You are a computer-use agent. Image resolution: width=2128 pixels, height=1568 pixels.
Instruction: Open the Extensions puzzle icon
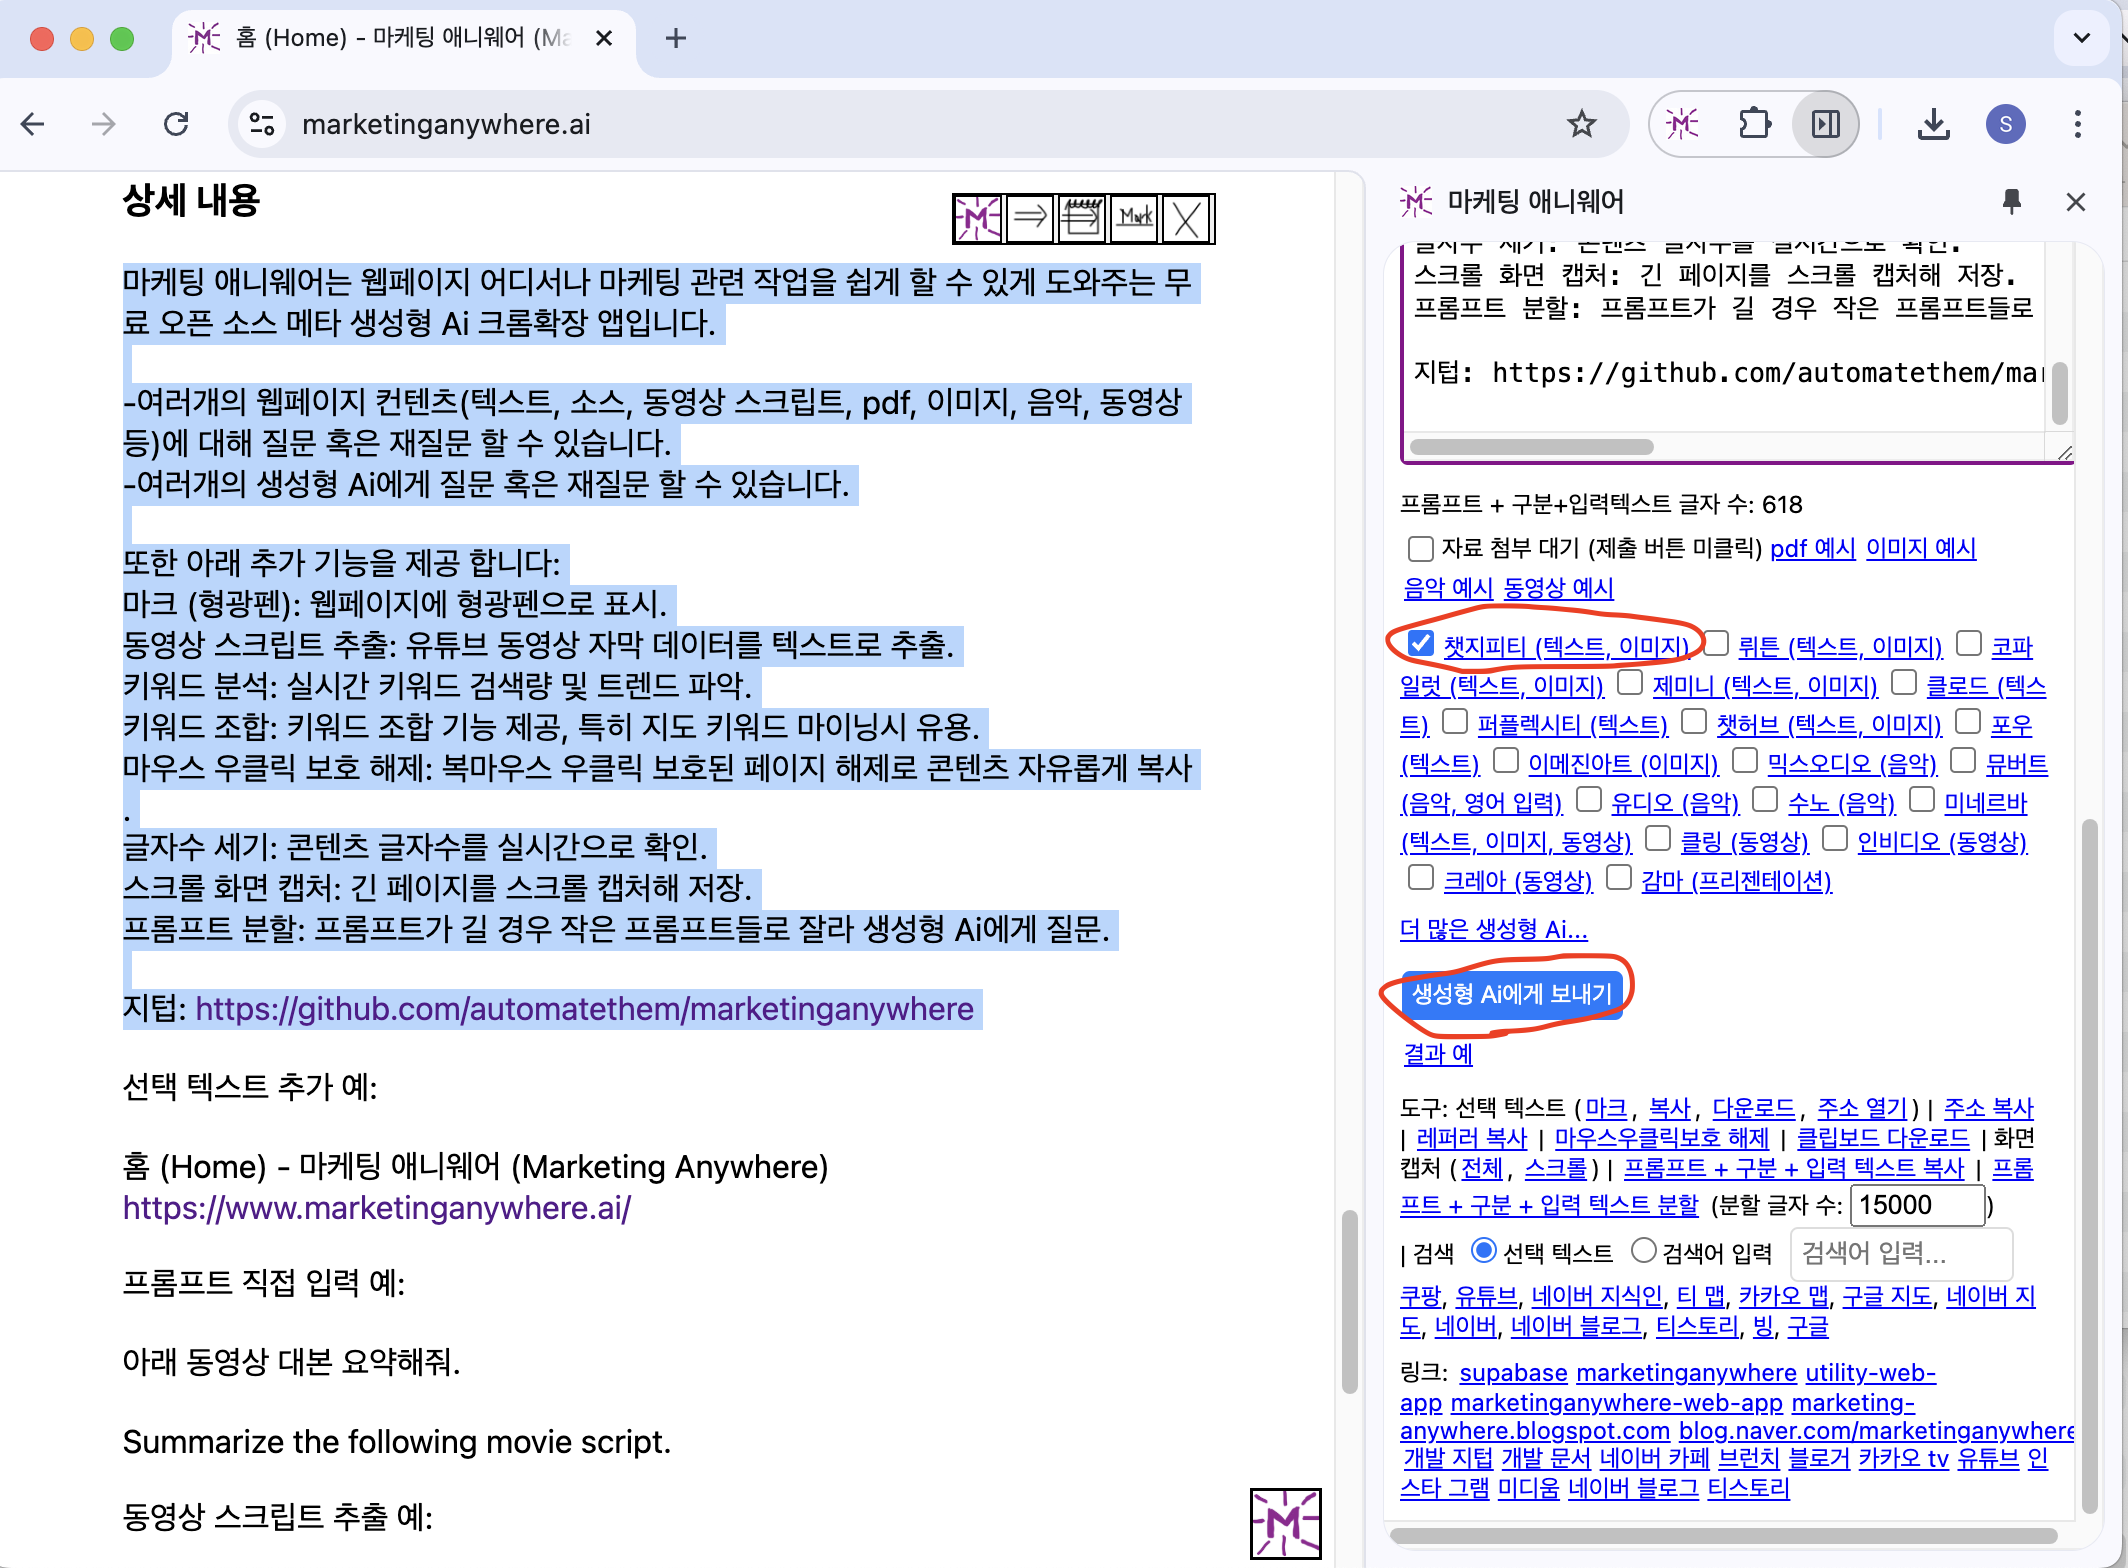point(1754,124)
